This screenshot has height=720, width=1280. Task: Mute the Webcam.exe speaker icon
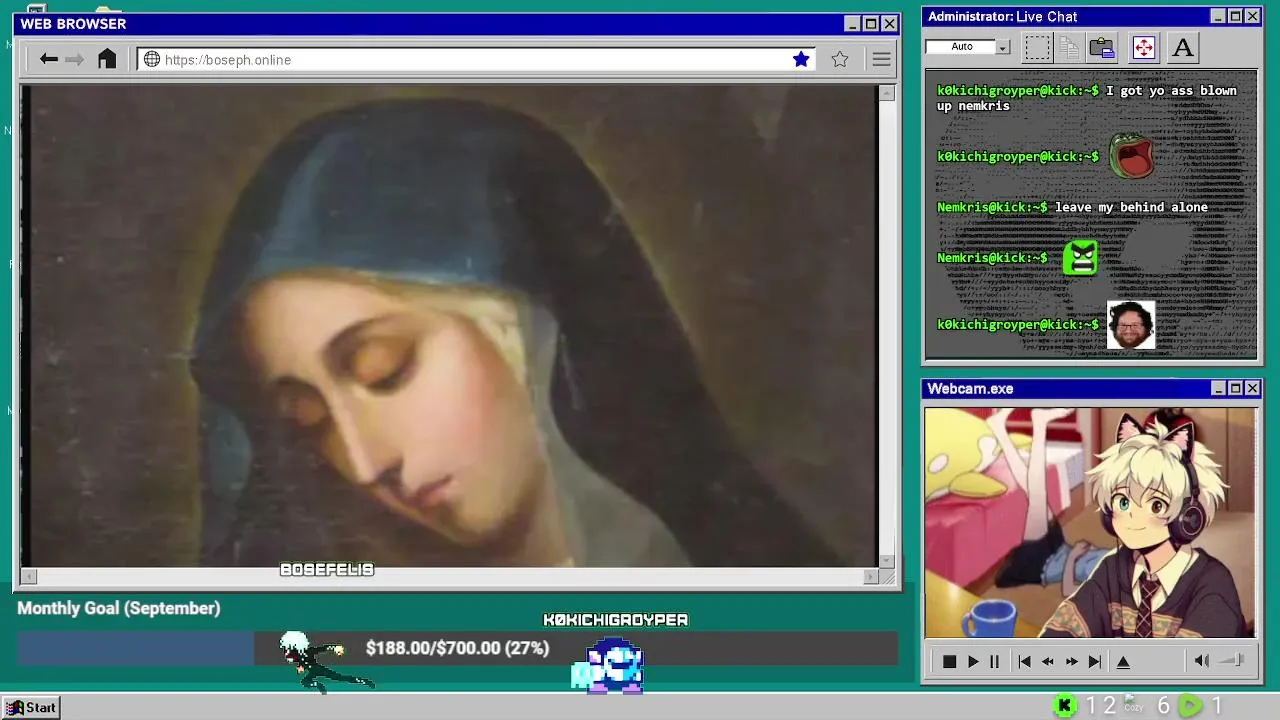[x=1202, y=660]
